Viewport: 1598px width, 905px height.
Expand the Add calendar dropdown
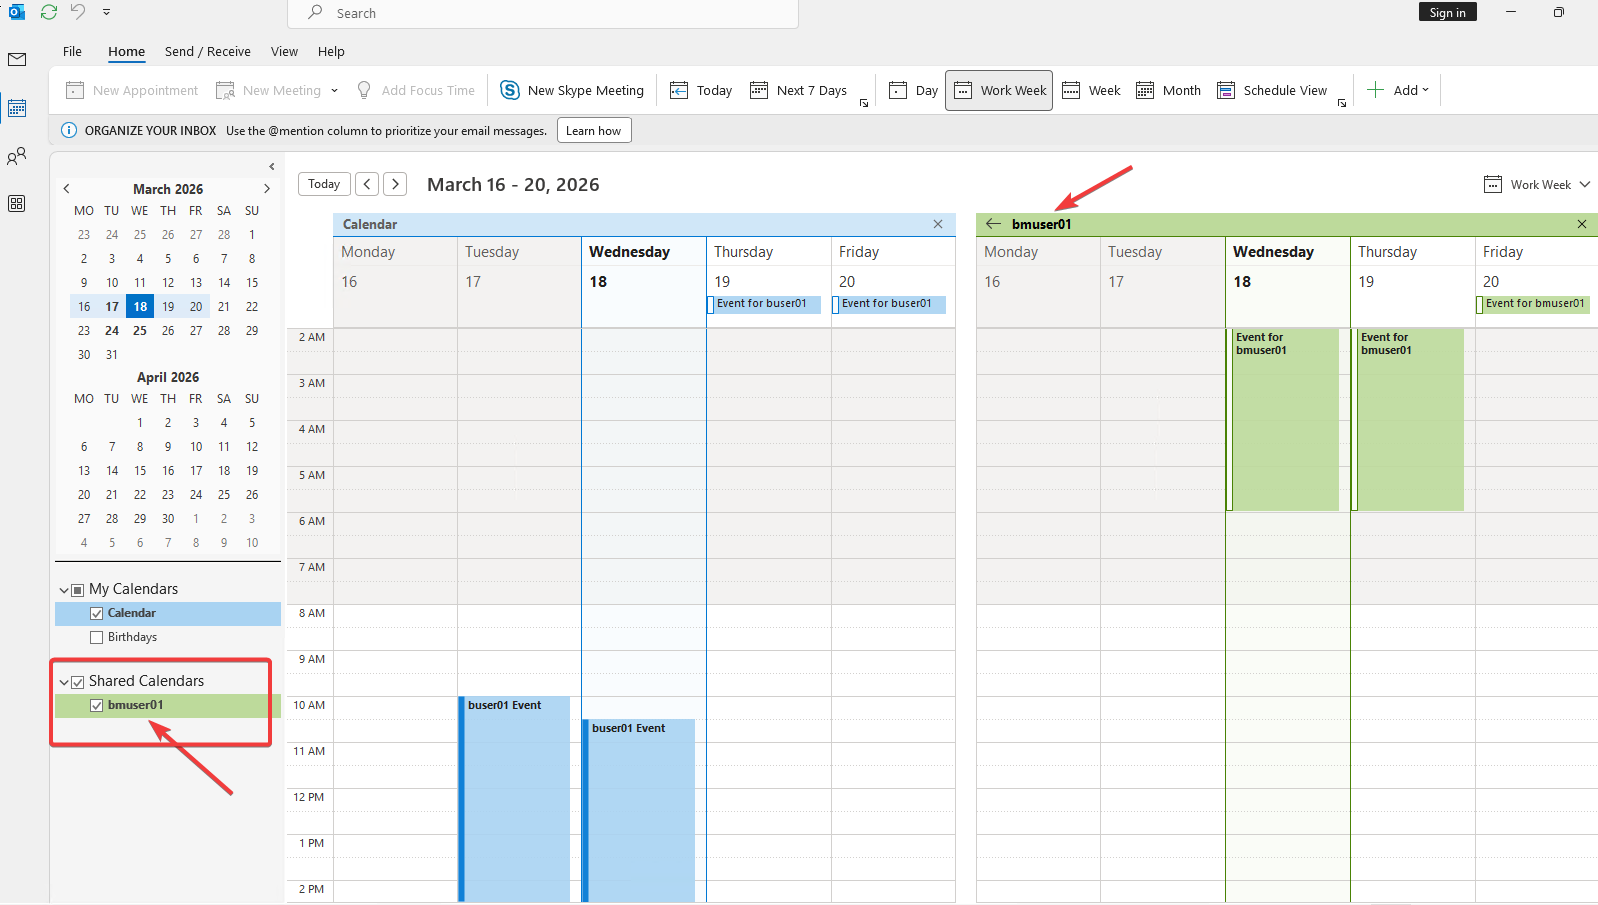(x=1398, y=90)
